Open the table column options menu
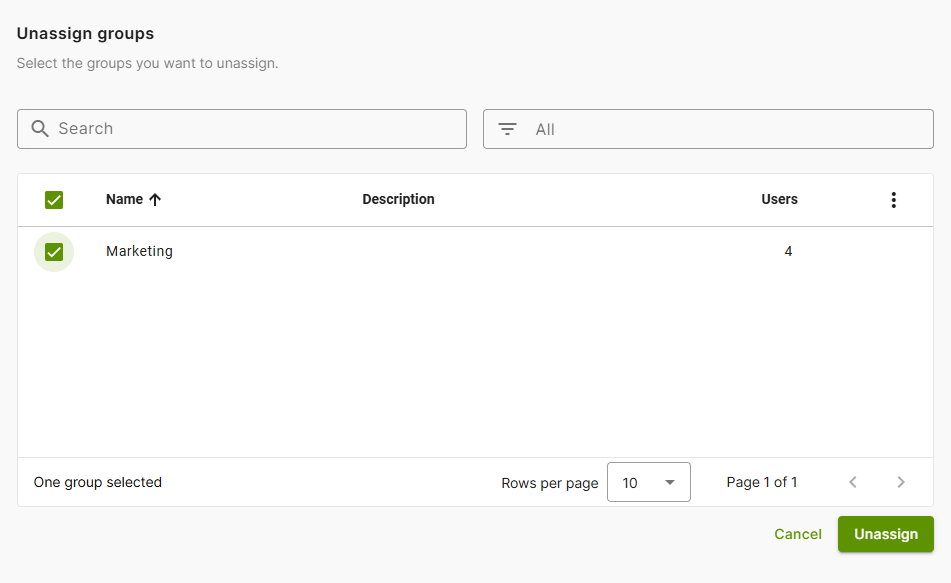 (893, 200)
